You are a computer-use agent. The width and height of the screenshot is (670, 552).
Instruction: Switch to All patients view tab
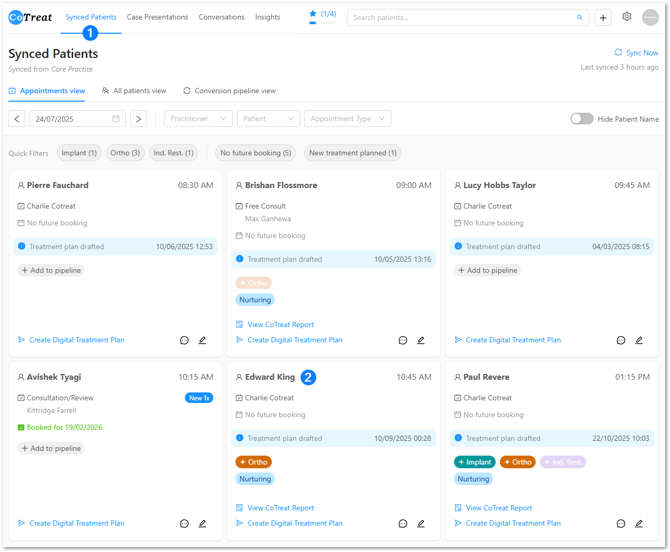tap(134, 91)
